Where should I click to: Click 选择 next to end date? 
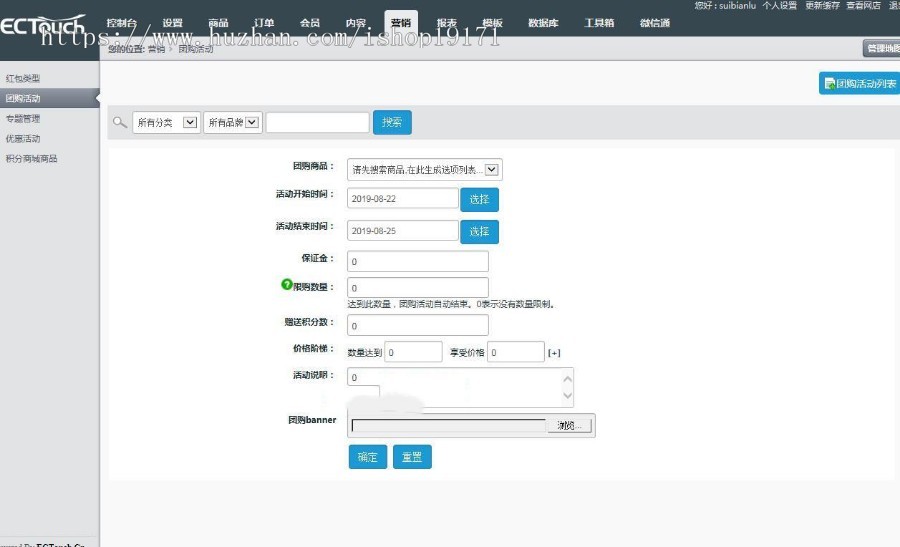pyautogui.click(x=479, y=231)
